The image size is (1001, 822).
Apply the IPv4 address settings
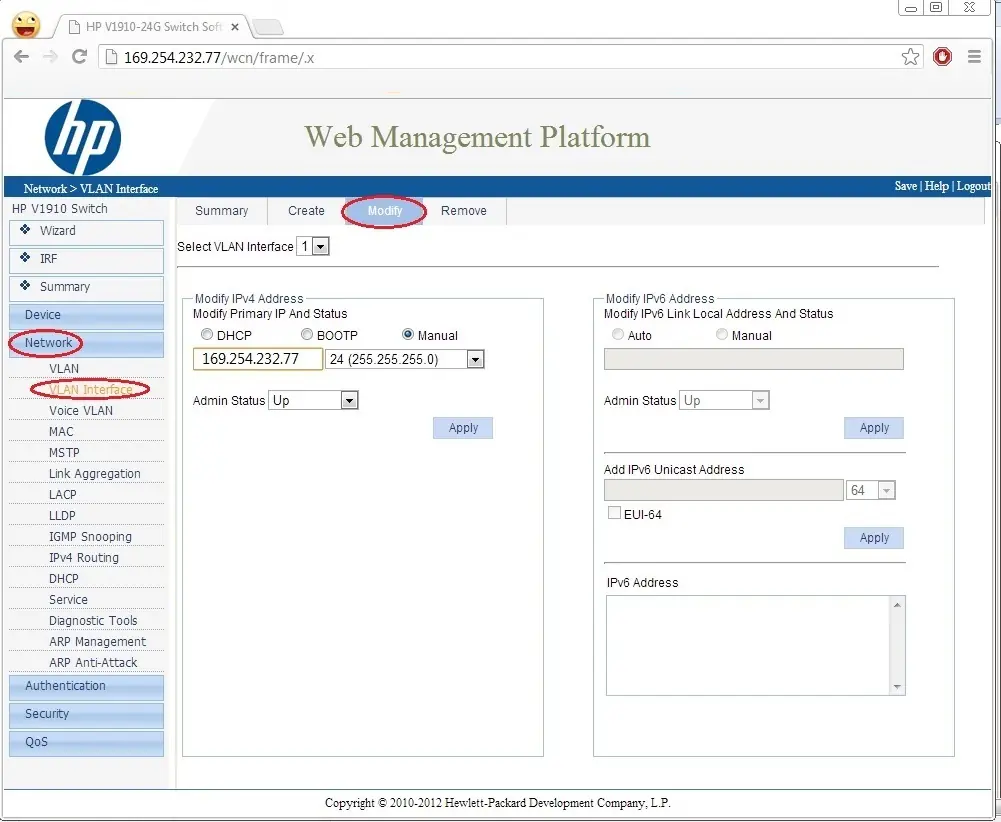pos(463,428)
